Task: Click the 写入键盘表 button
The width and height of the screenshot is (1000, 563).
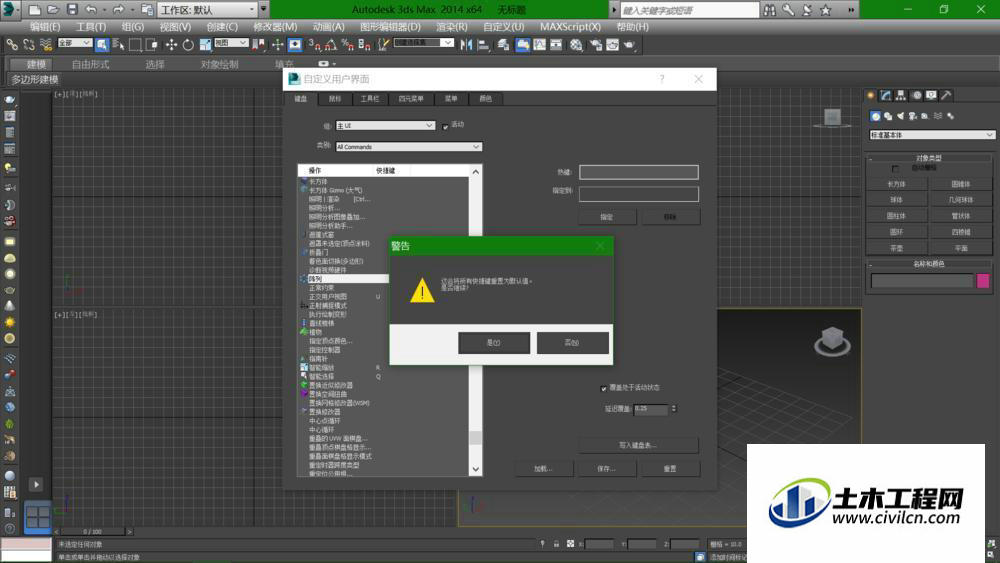Action: pyautogui.click(x=638, y=445)
